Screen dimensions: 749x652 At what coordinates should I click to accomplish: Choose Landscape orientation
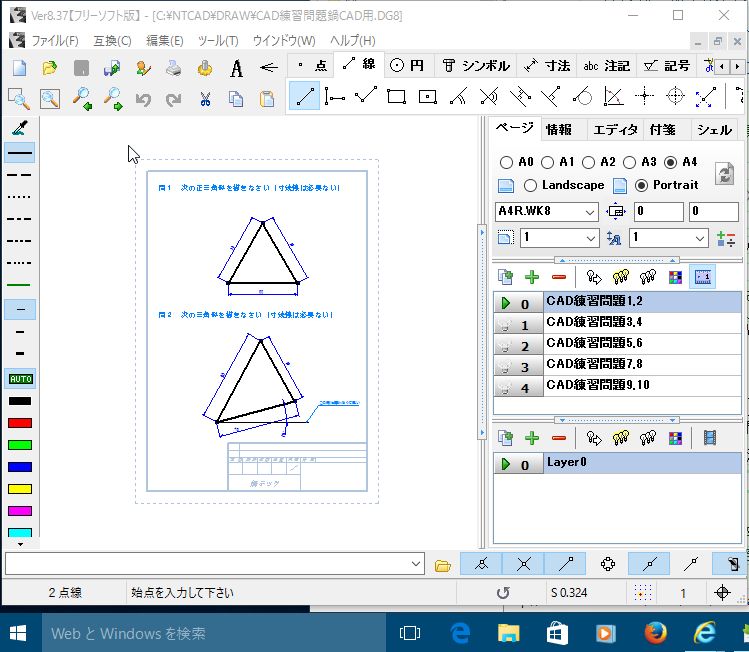click(x=530, y=185)
